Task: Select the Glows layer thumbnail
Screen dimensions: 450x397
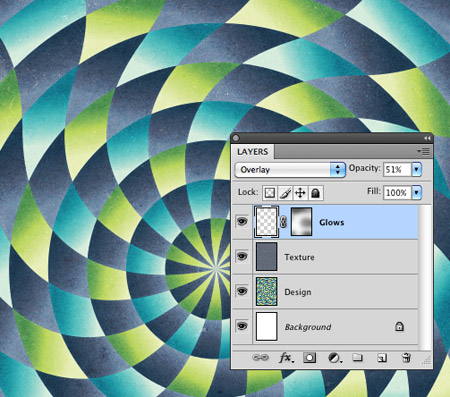Action: point(266,222)
